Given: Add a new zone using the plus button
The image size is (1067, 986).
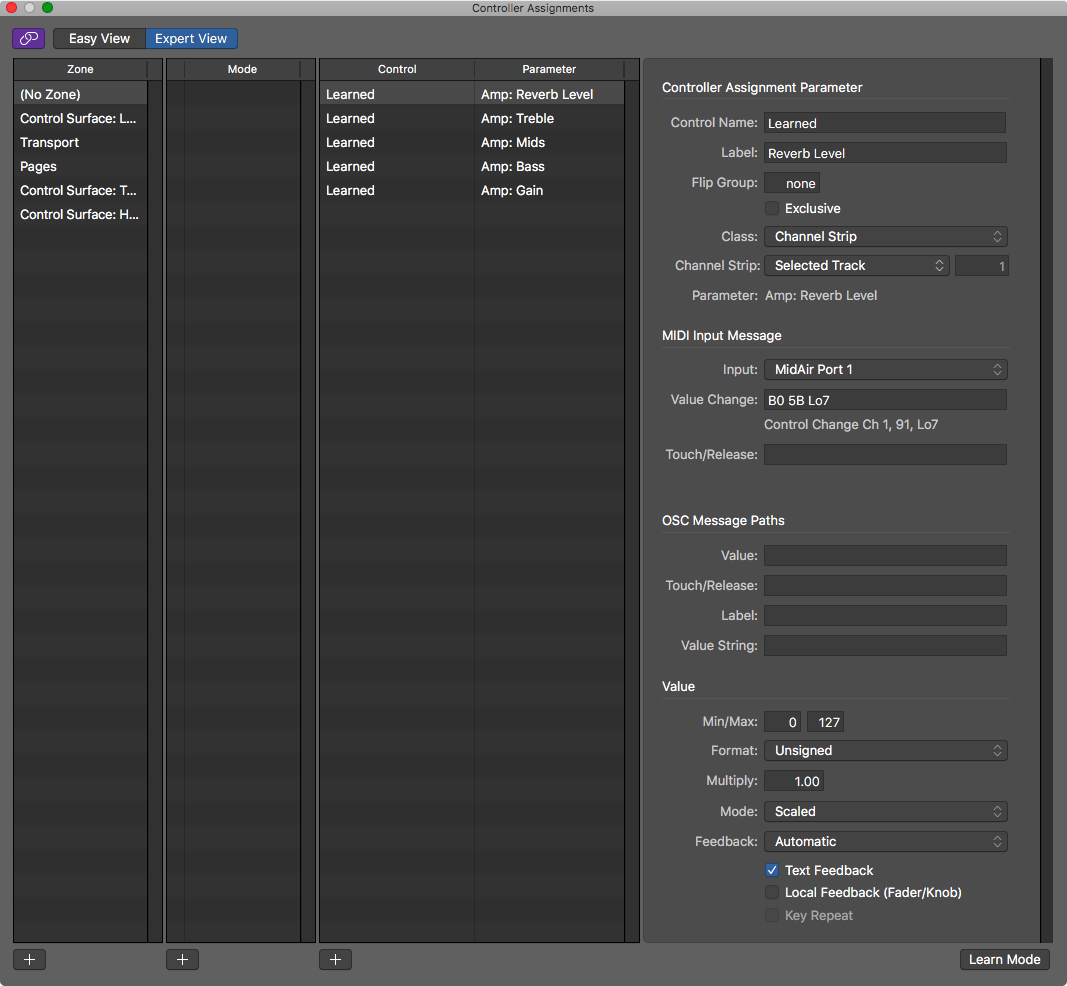Looking at the screenshot, I should coord(29,959).
